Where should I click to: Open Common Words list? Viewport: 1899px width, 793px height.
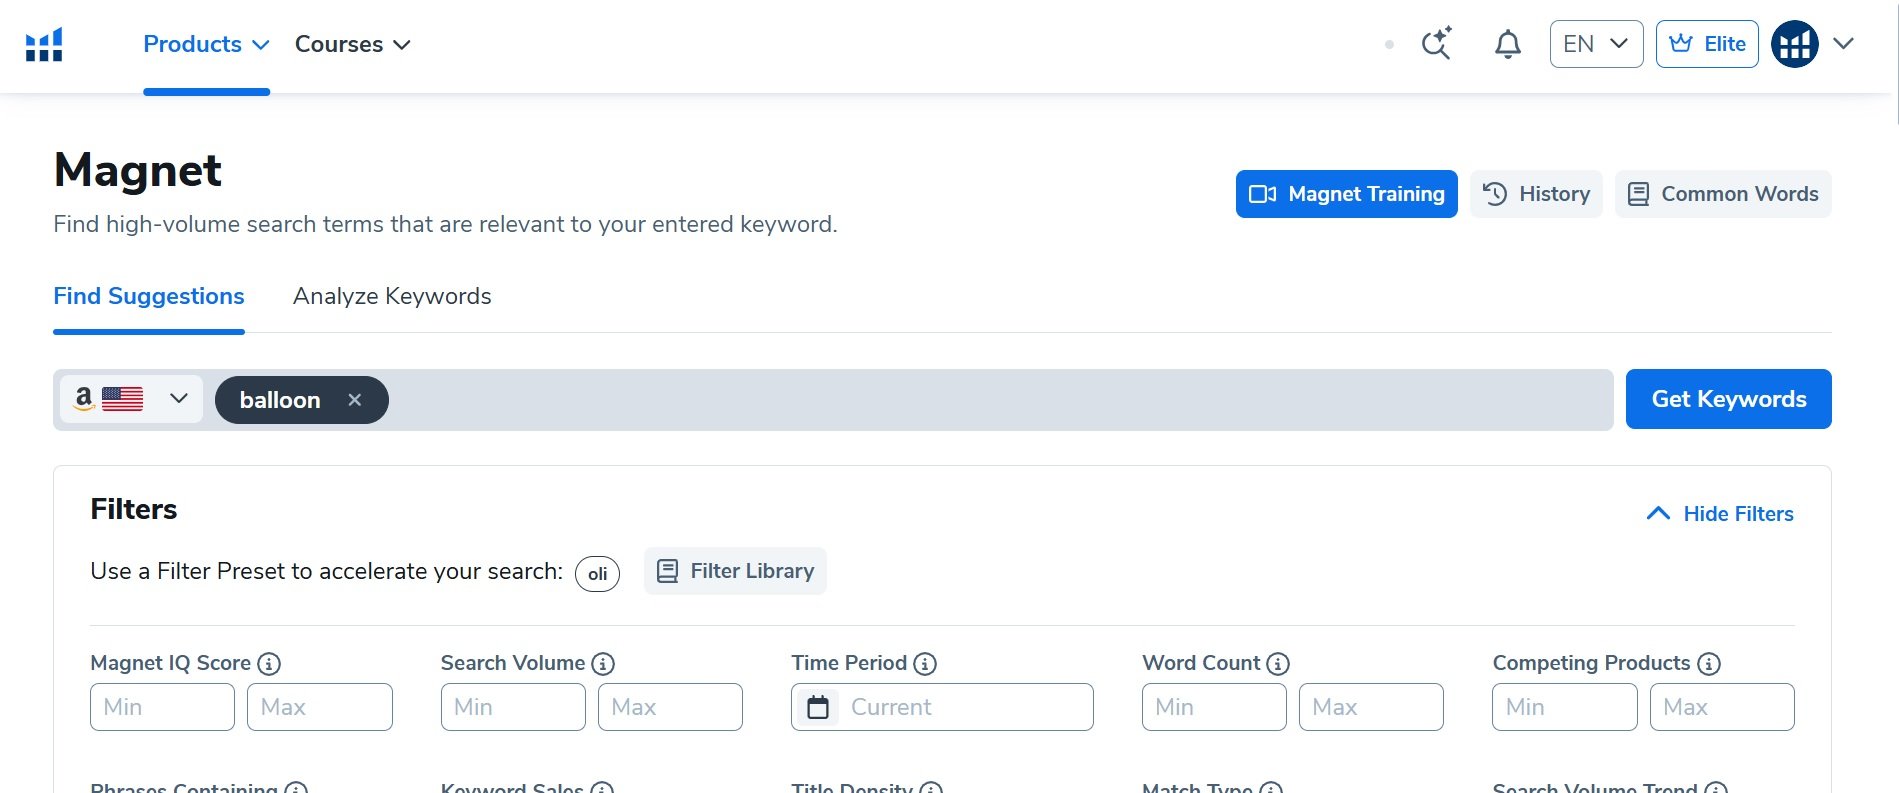[1723, 194]
